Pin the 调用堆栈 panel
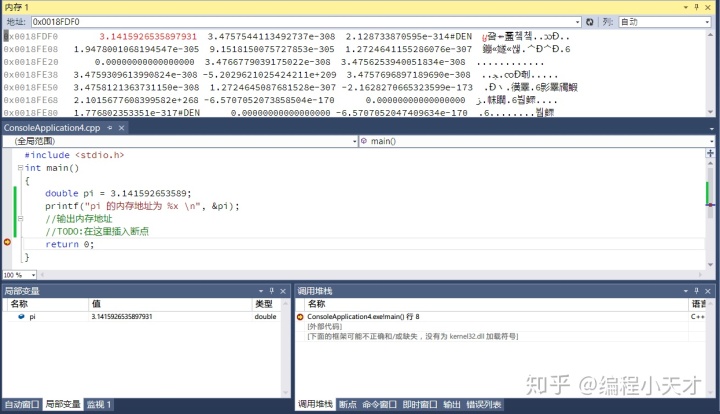The image size is (720, 414). pos(697,291)
